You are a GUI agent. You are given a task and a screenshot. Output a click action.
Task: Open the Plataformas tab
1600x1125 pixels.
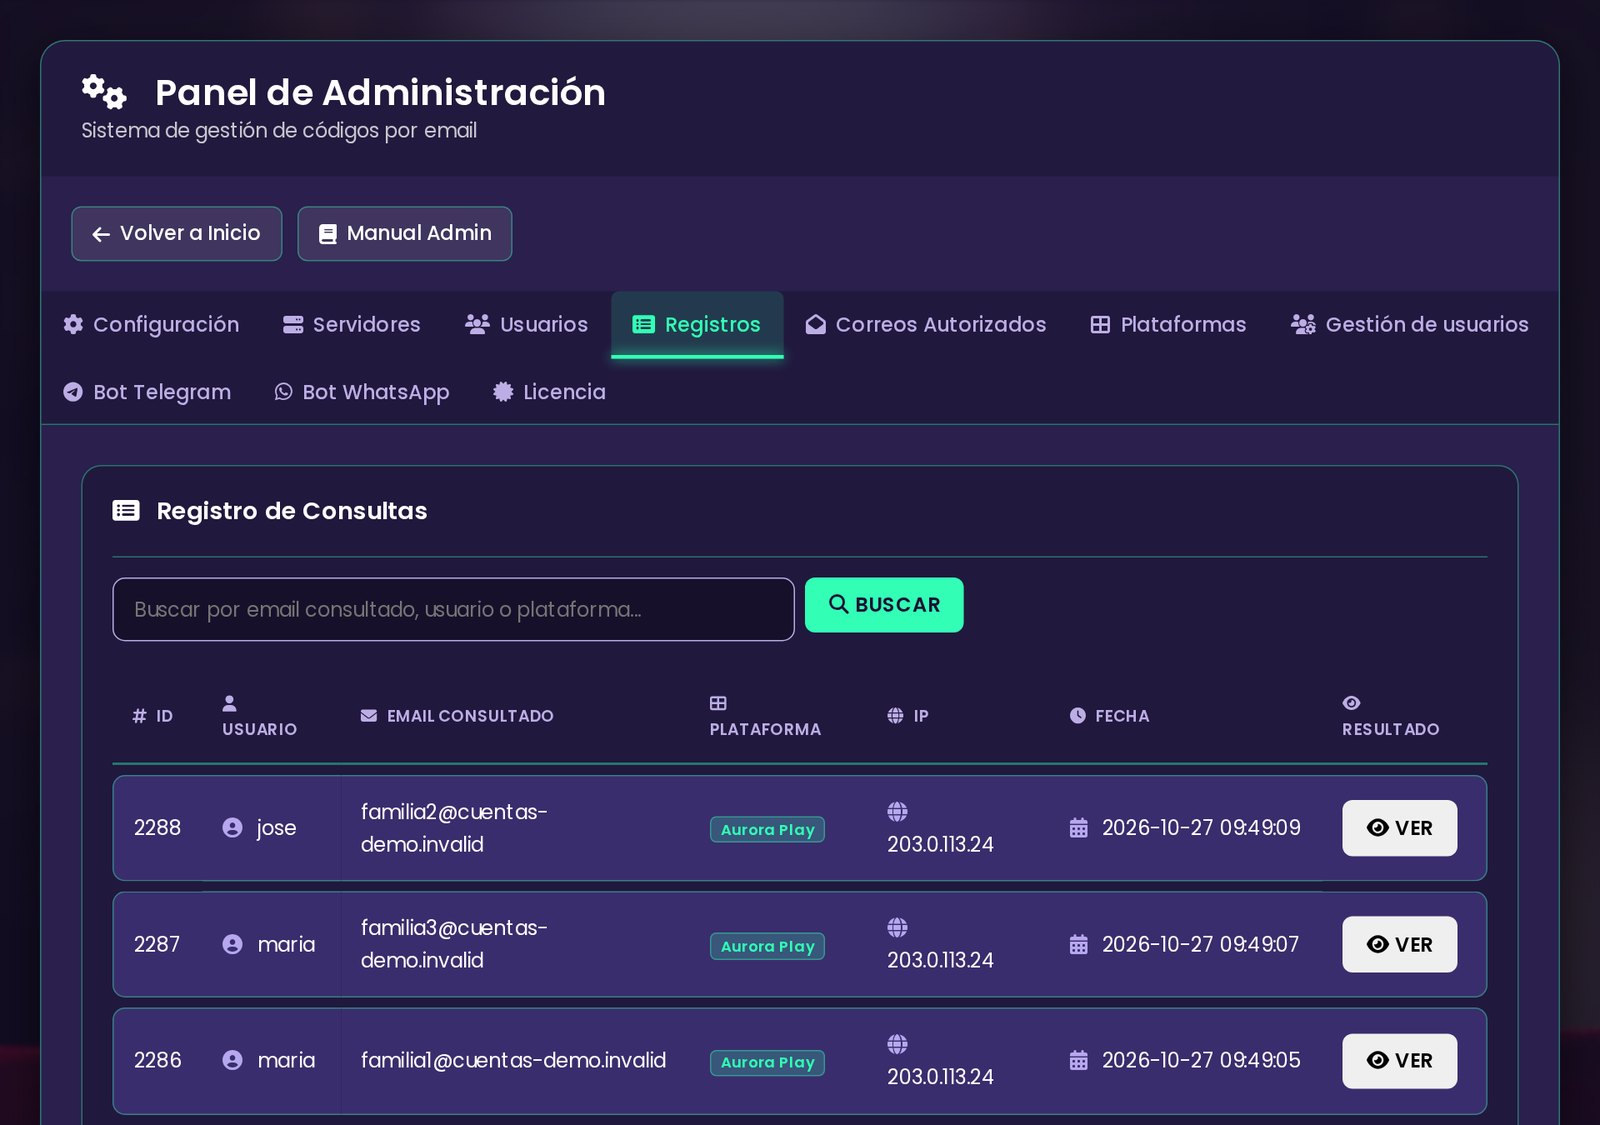[1168, 325]
